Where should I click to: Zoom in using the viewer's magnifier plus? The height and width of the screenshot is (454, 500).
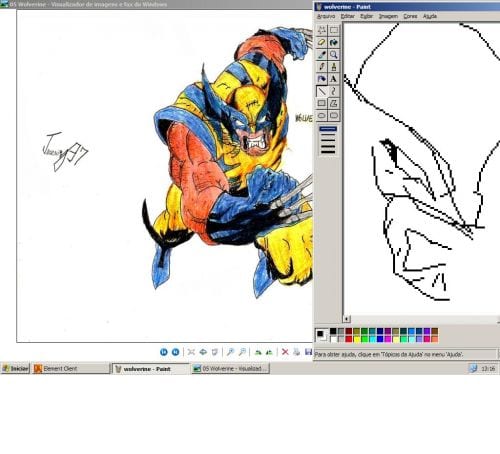click(230, 352)
